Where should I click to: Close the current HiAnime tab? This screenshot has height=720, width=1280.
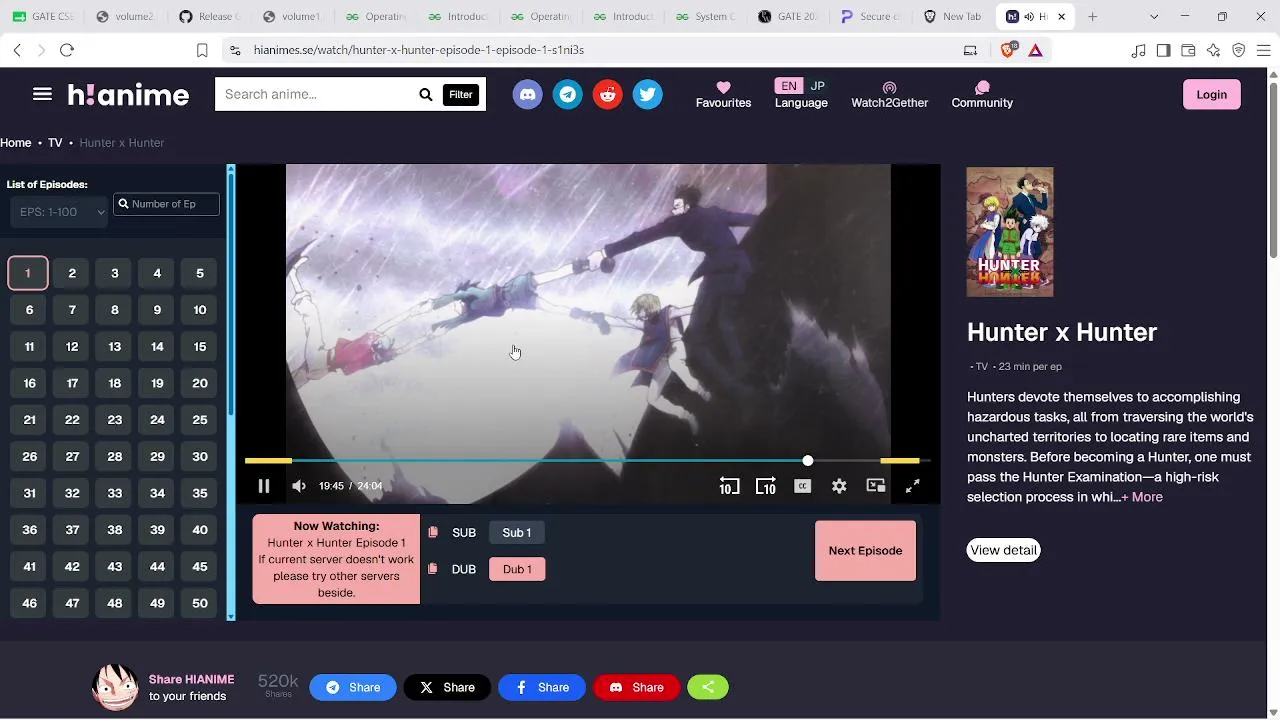1062,17
